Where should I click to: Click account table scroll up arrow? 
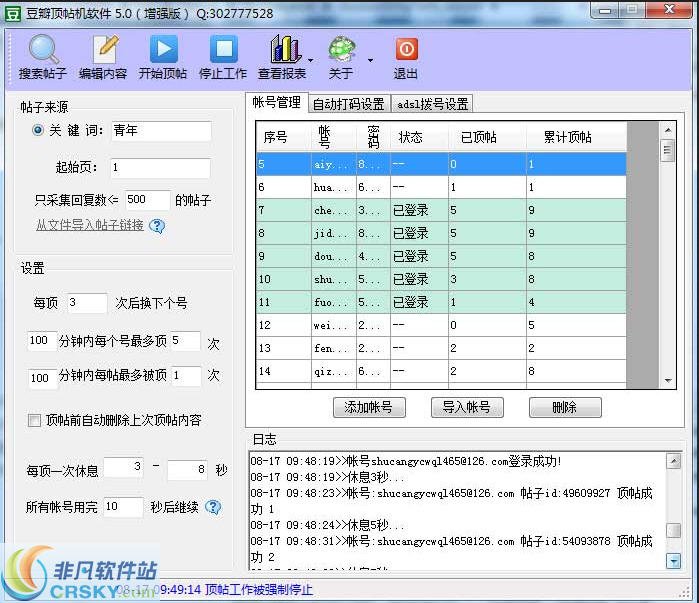[x=668, y=130]
